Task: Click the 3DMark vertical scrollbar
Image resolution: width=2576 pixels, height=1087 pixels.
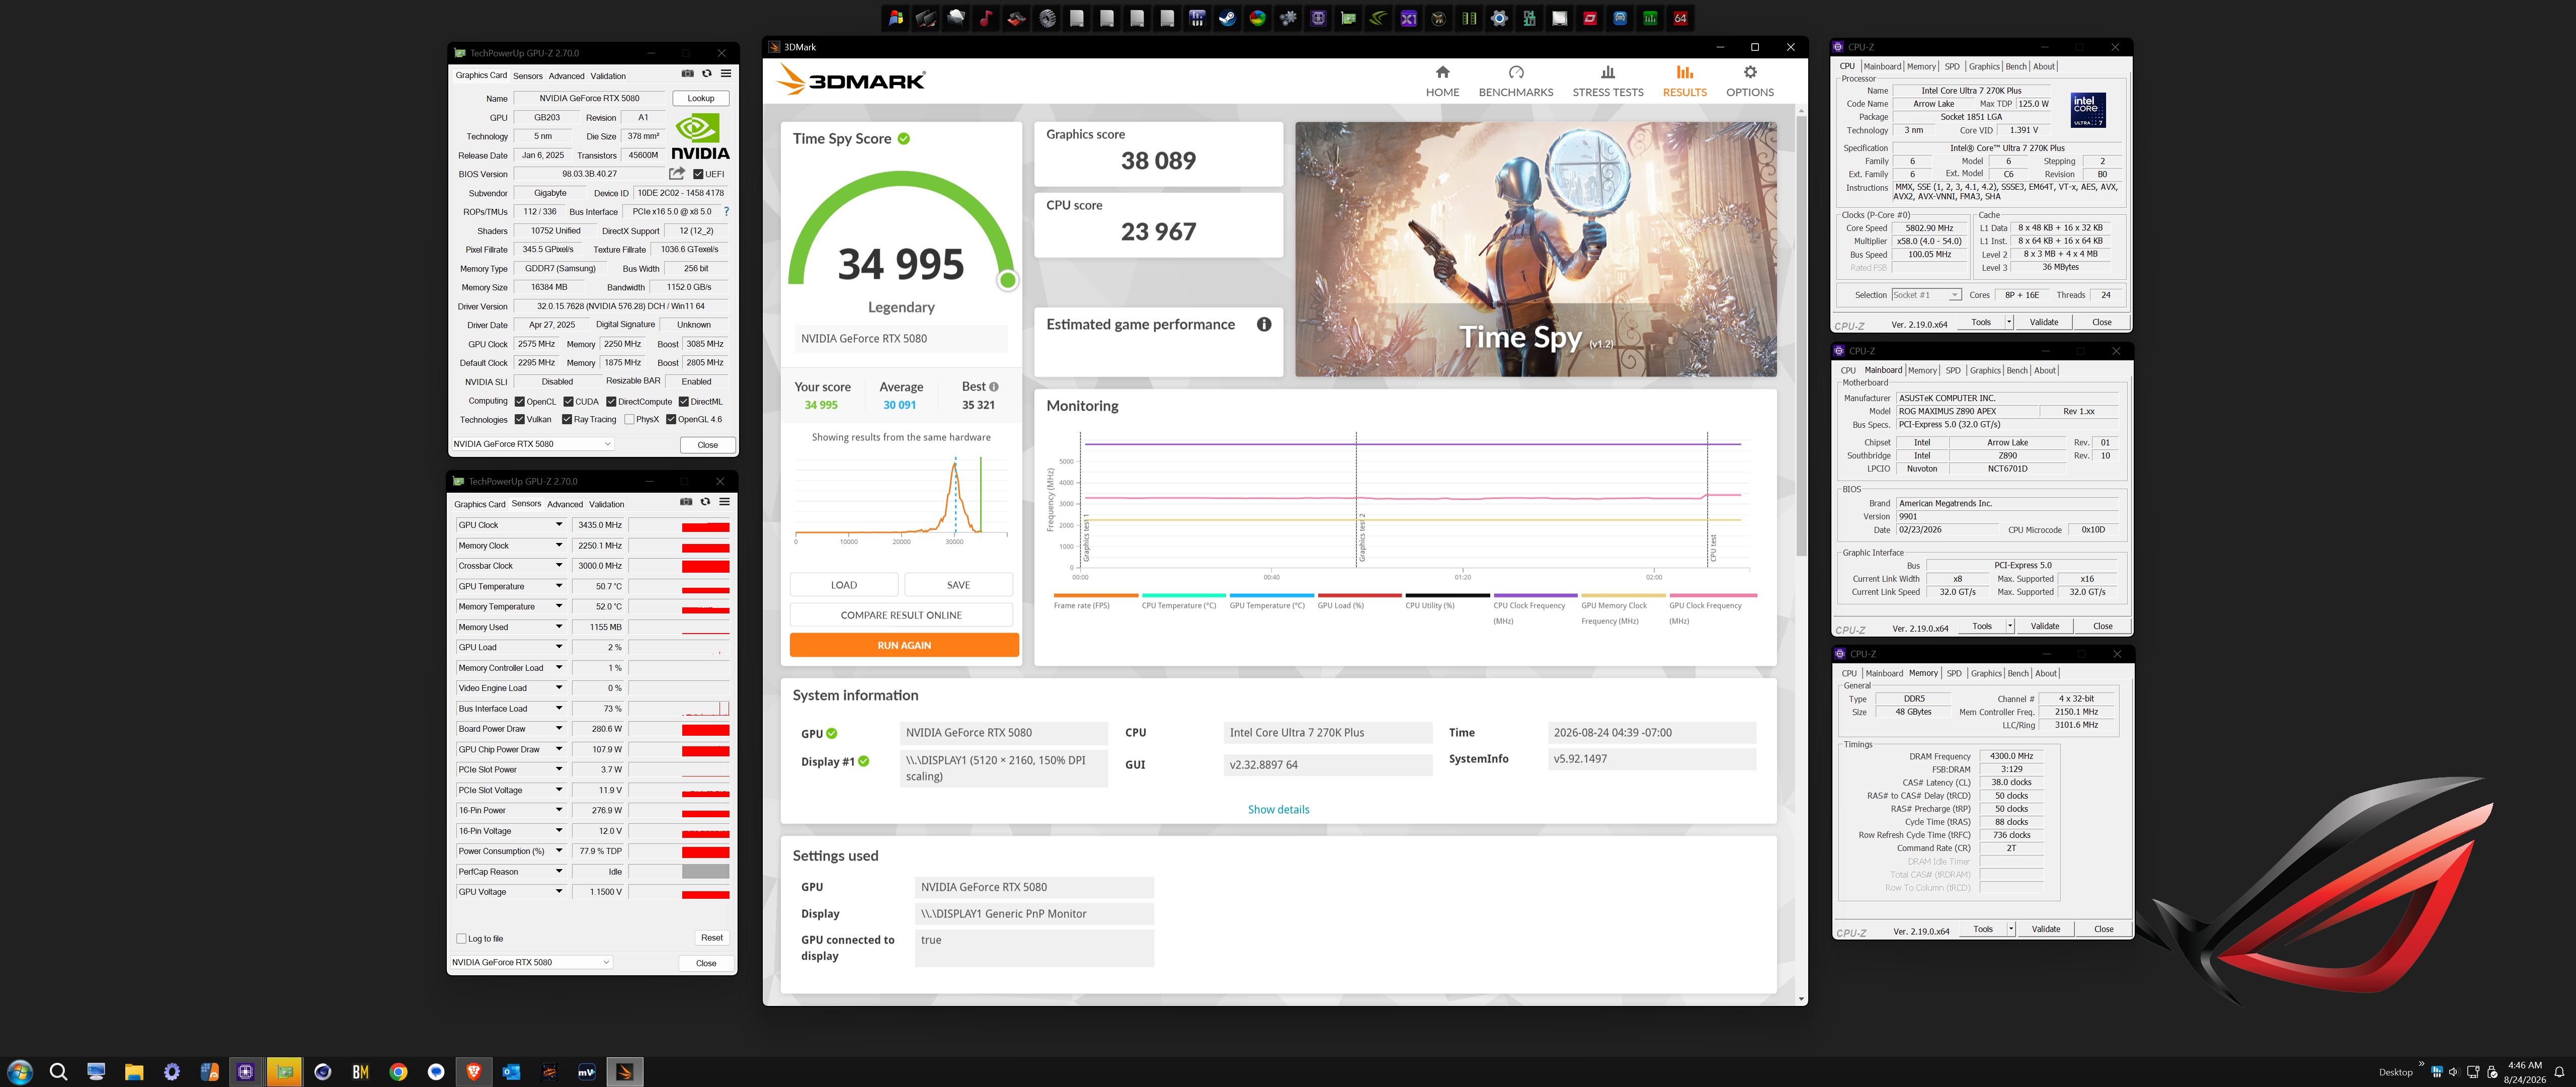Action: pos(1801,336)
